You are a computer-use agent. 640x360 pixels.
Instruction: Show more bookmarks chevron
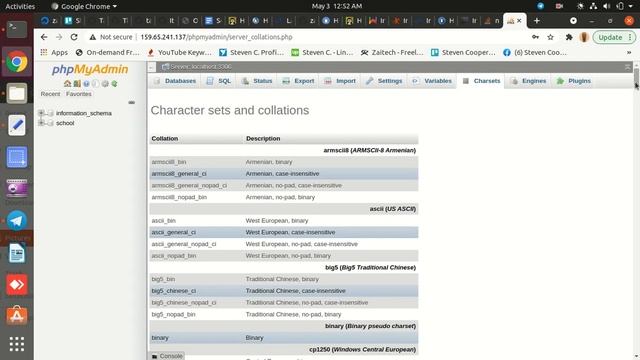(x=629, y=52)
